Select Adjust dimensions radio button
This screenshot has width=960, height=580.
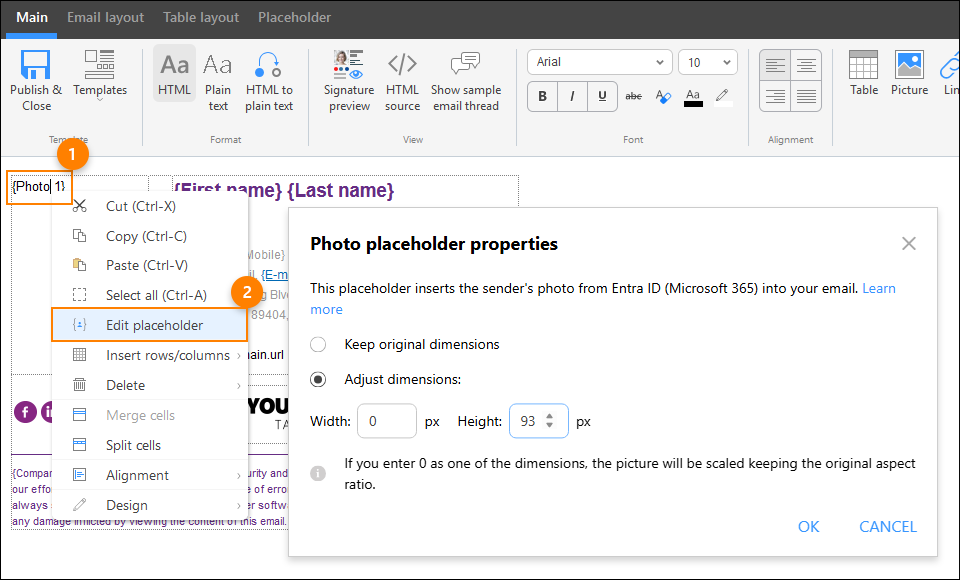(318, 380)
